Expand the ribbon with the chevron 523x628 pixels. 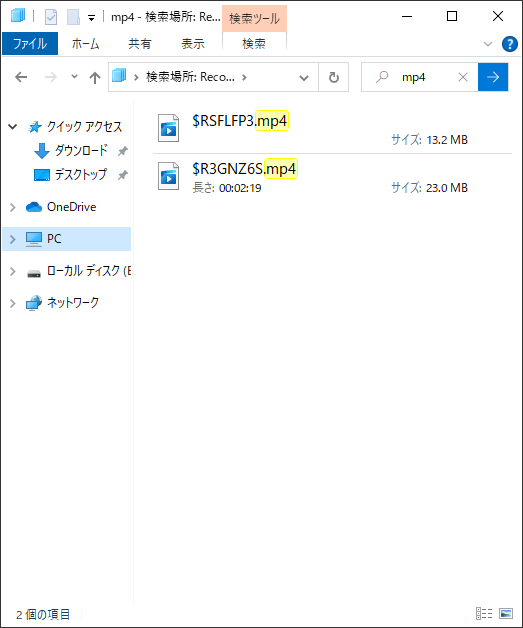488,44
